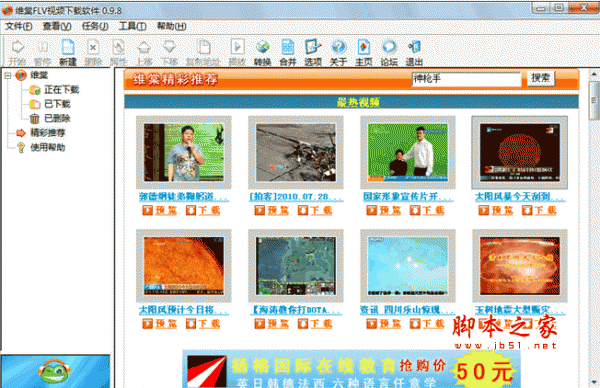Collapse the 维棠 tree root node
The width and height of the screenshot is (600, 388).
[x=8, y=76]
